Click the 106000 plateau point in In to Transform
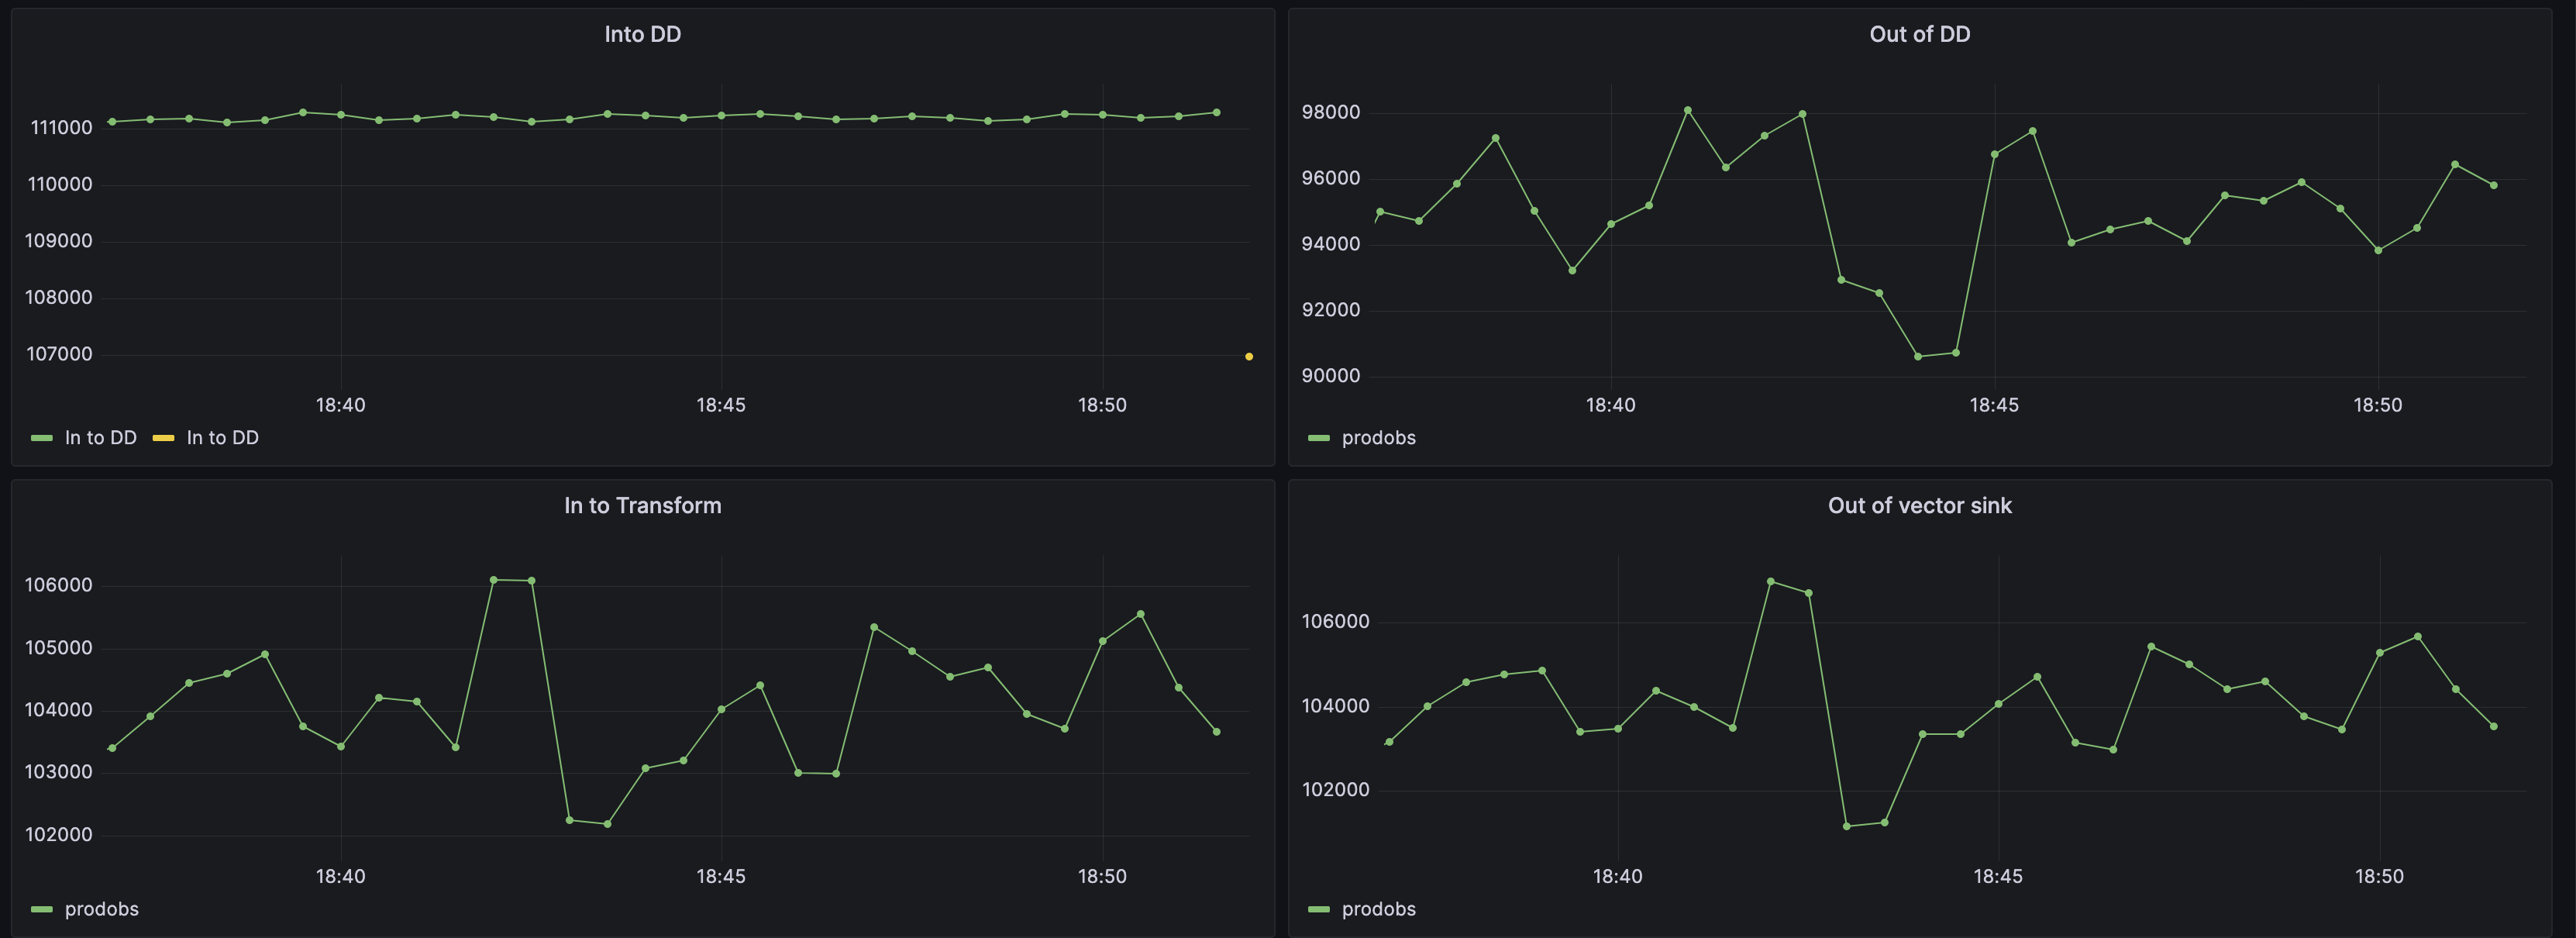Image resolution: width=2576 pixels, height=938 pixels. [494, 578]
